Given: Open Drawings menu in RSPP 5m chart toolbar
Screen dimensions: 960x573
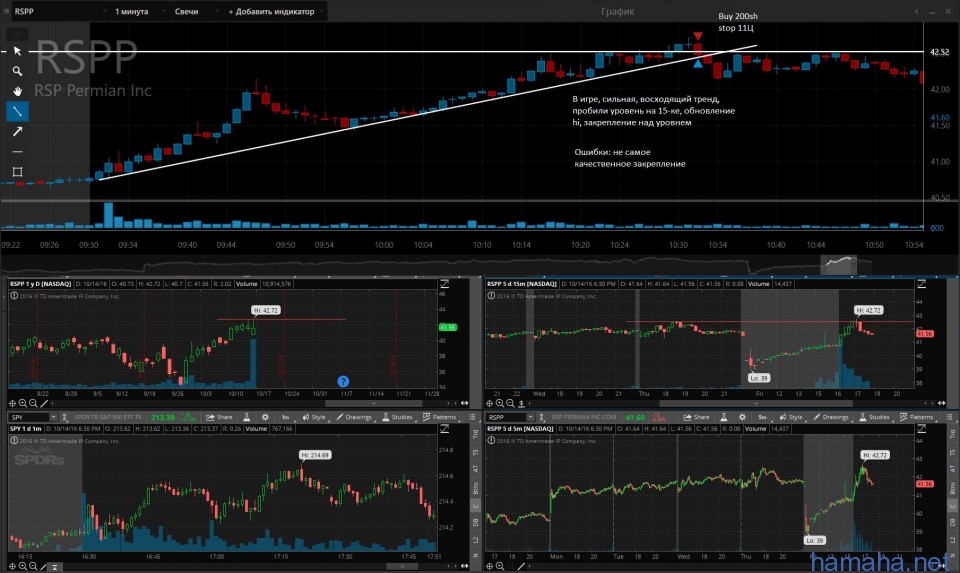Looking at the screenshot, I should click(831, 417).
